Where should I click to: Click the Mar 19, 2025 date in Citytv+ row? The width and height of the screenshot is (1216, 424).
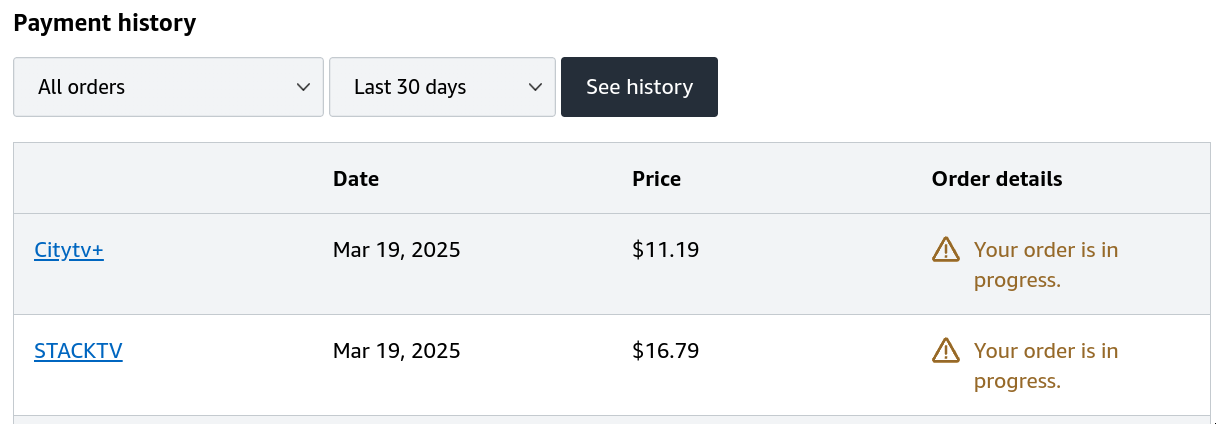coord(397,250)
